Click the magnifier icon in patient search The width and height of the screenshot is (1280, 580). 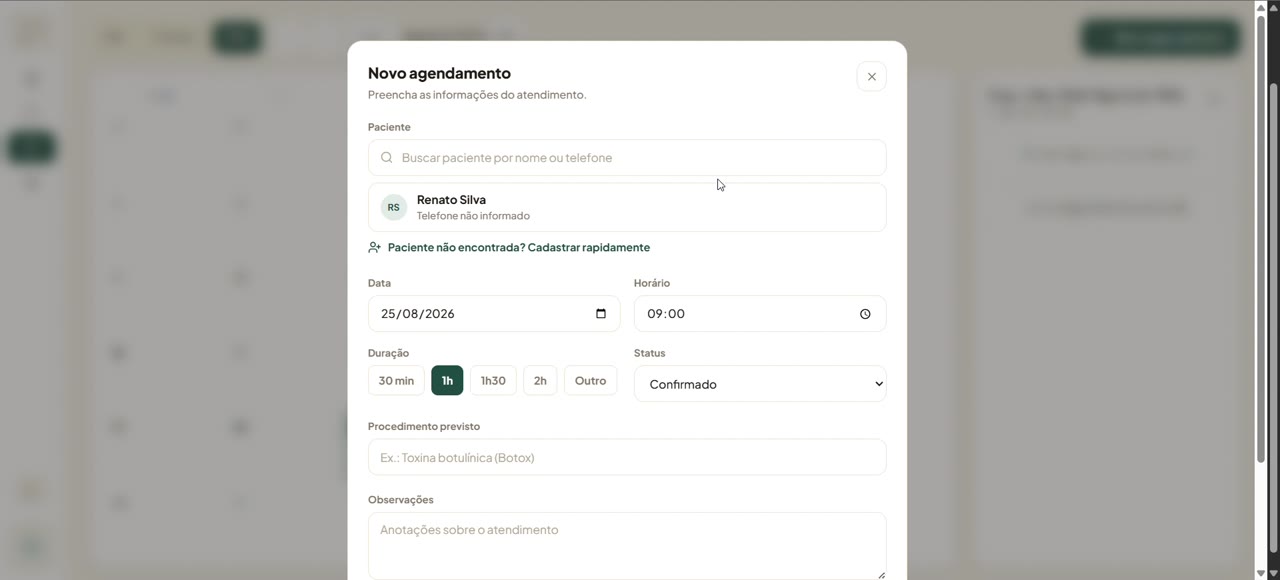(x=387, y=158)
